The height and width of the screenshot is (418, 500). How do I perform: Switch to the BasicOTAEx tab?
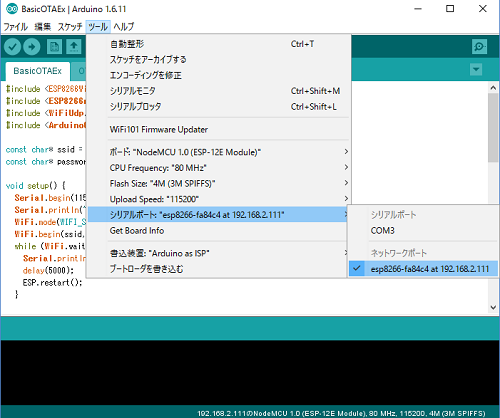(38, 71)
